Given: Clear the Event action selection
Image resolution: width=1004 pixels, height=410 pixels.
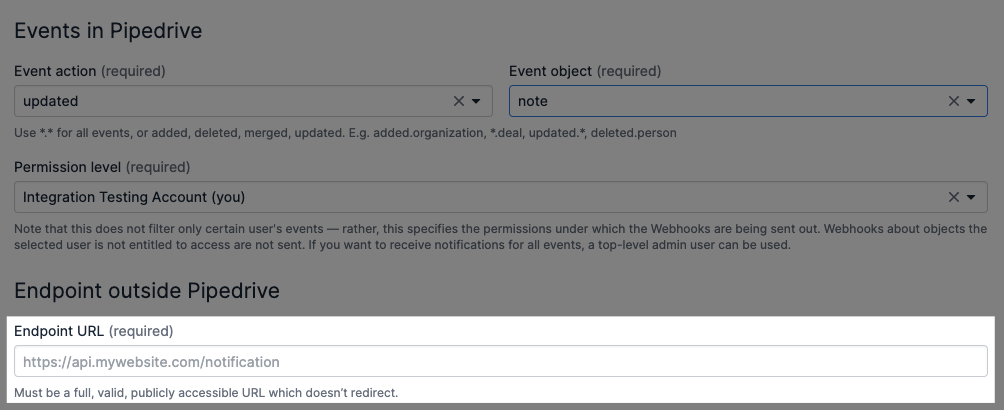Looking at the screenshot, I should coord(459,101).
